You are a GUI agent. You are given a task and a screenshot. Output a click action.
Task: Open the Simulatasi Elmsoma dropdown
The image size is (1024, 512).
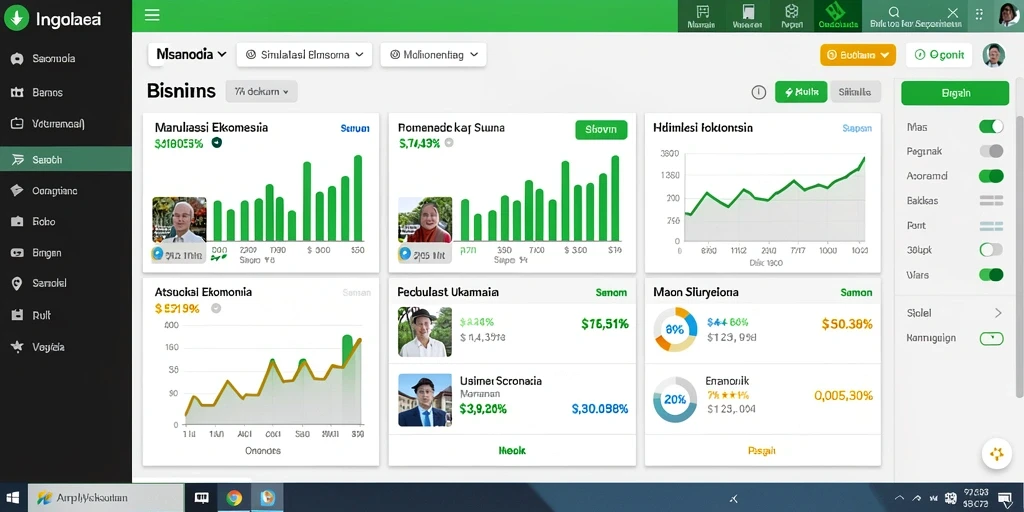tap(304, 55)
